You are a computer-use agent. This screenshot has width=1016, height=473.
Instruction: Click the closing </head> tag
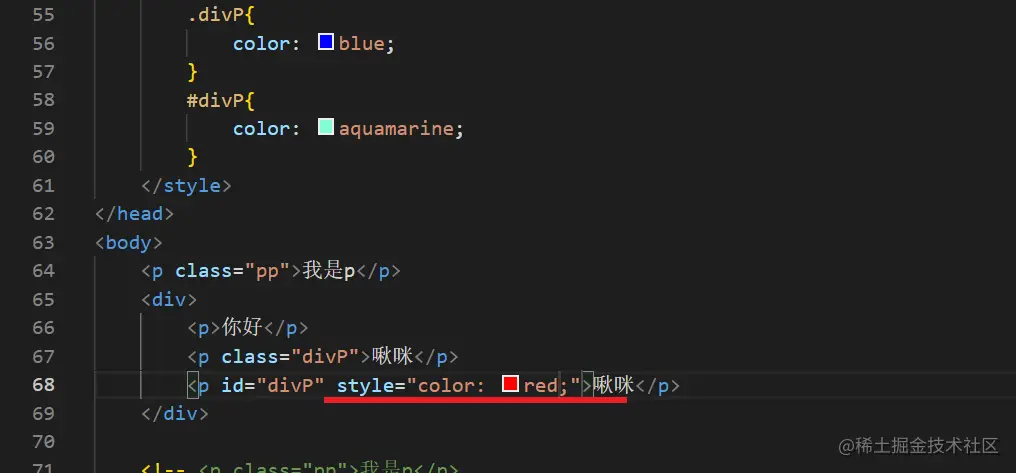click(134, 214)
